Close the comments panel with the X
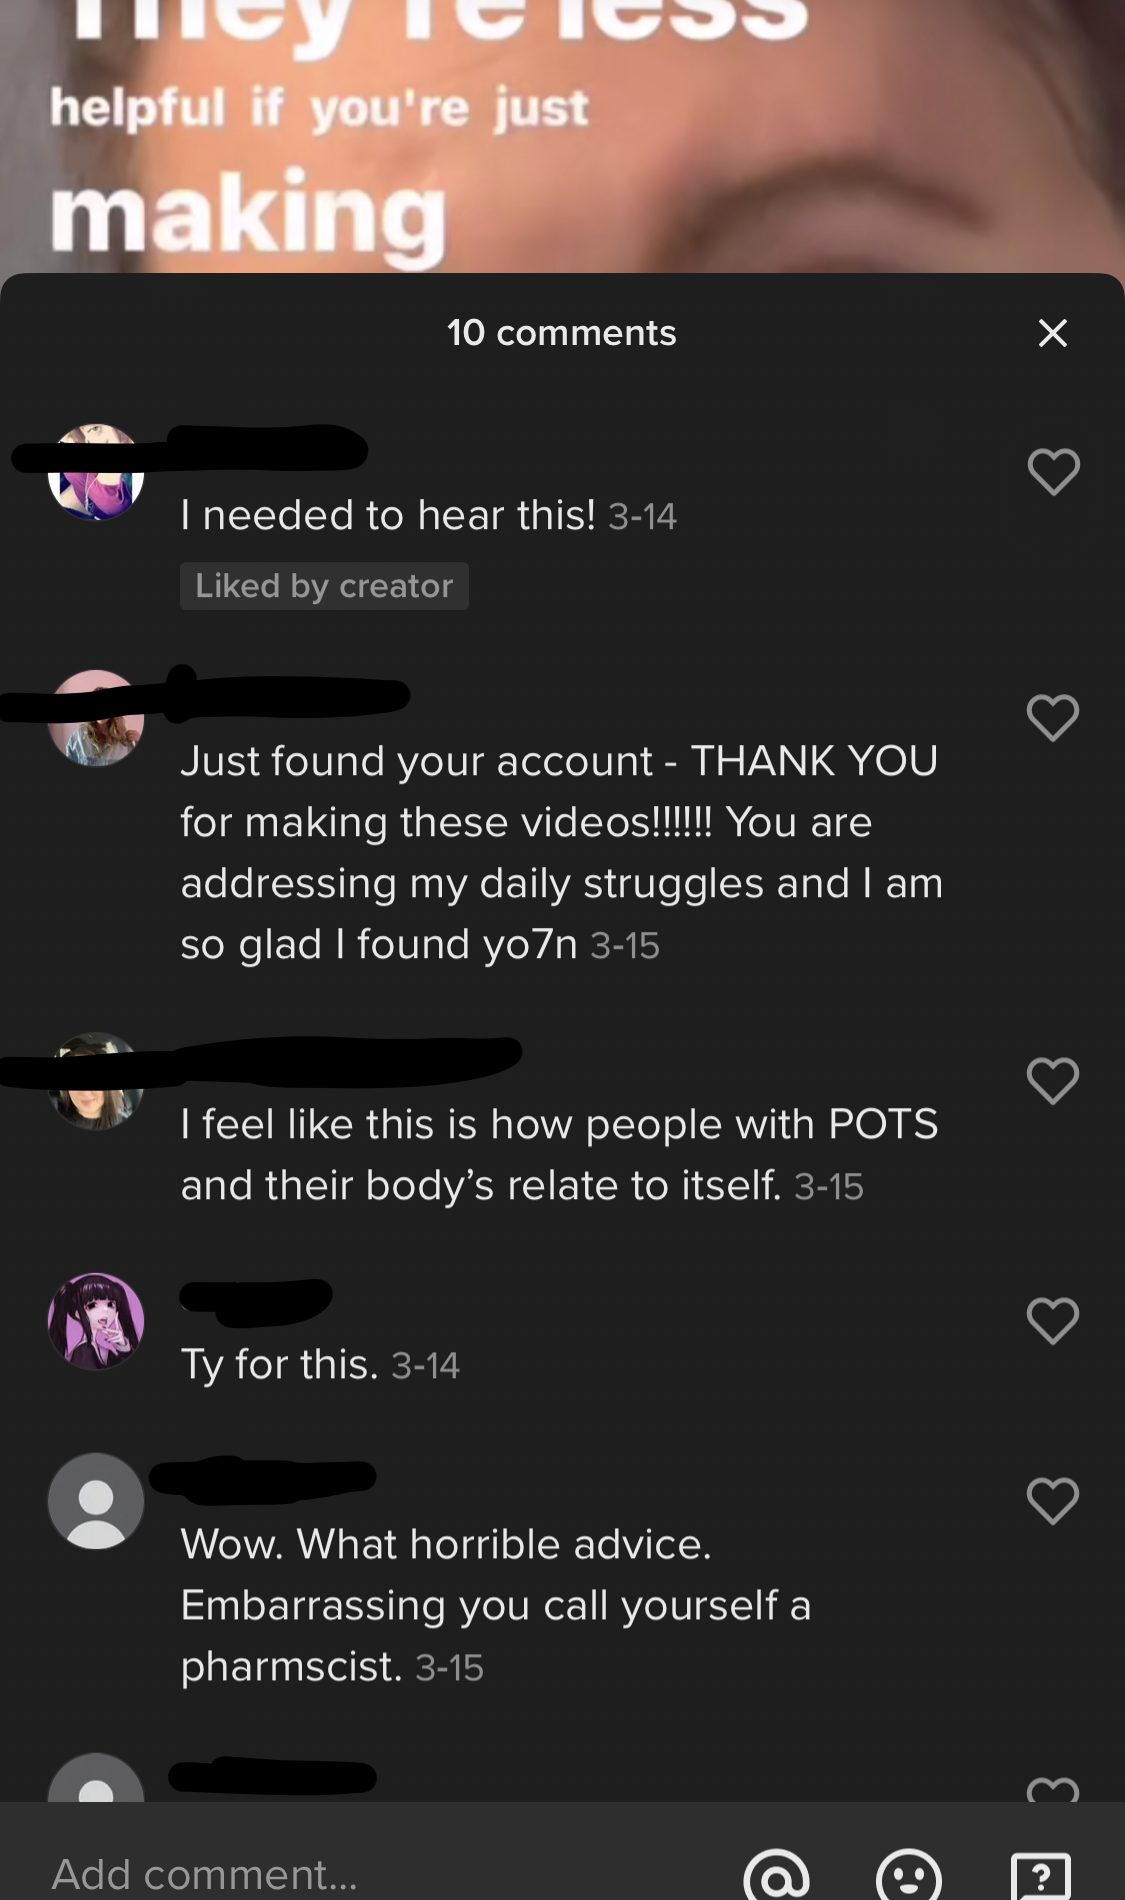 (x=1053, y=333)
